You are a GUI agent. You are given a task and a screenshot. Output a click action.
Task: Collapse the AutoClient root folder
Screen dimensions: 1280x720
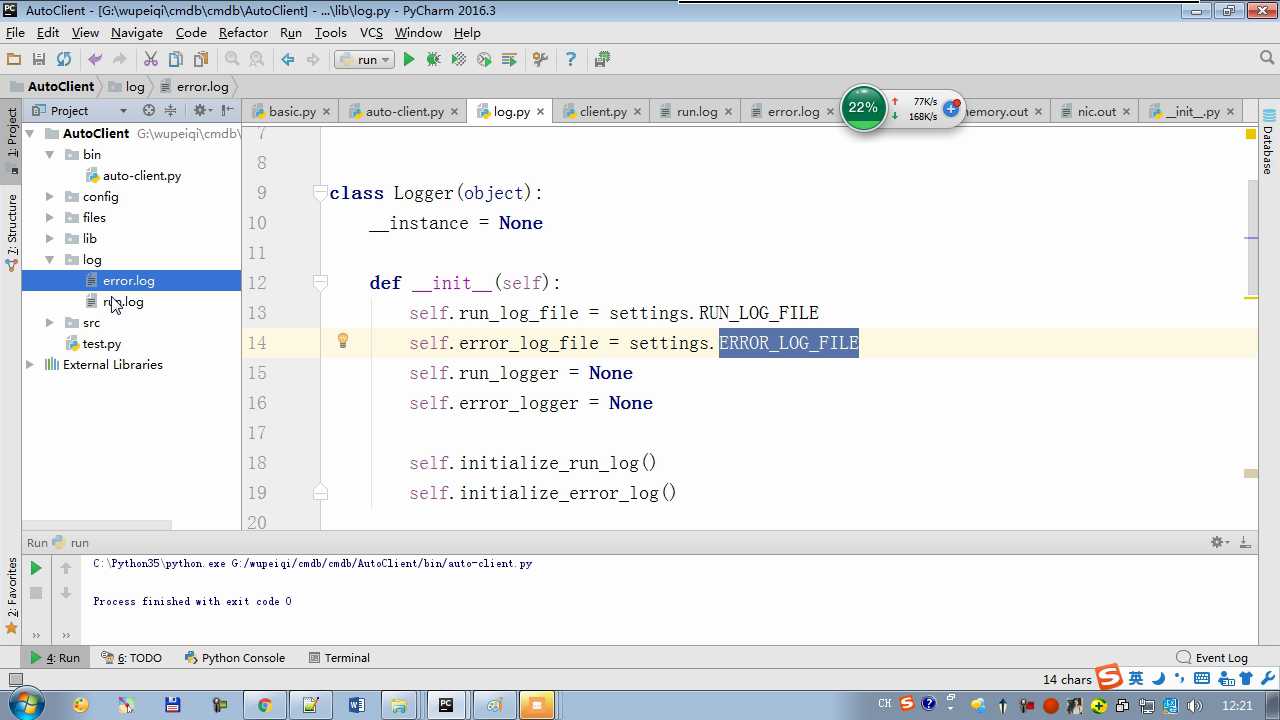click(30, 133)
